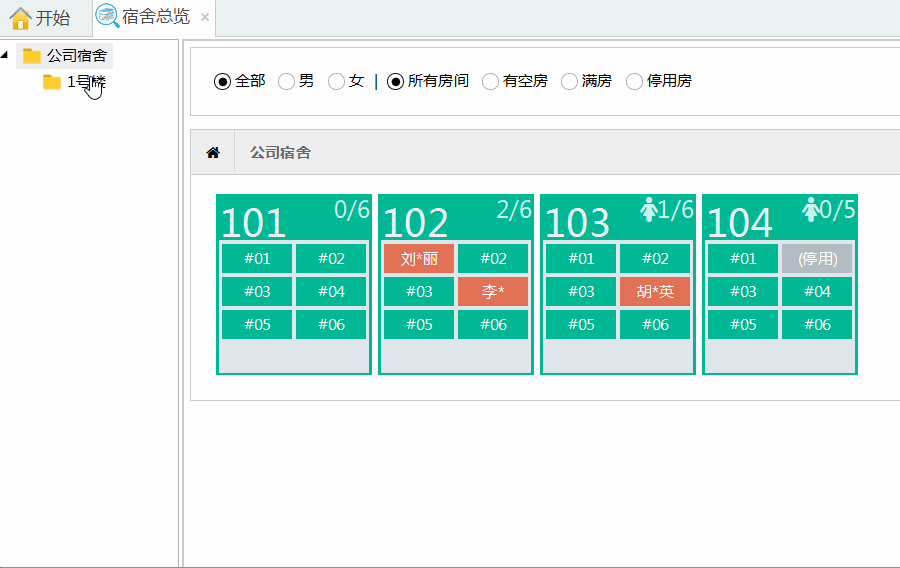Select bed #02 in room 103

(x=655, y=259)
